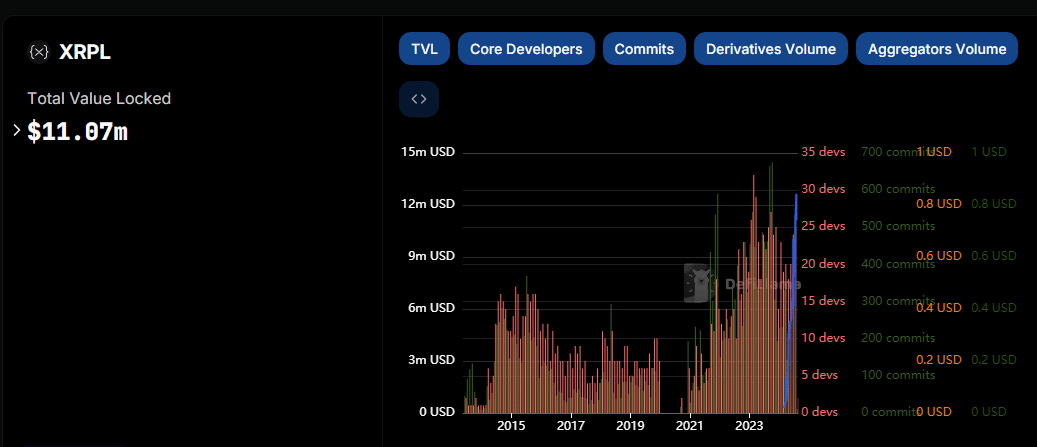This screenshot has width=1037, height=447.
Task: Click the orange 0.6 USD axis label
Action: click(x=938, y=256)
